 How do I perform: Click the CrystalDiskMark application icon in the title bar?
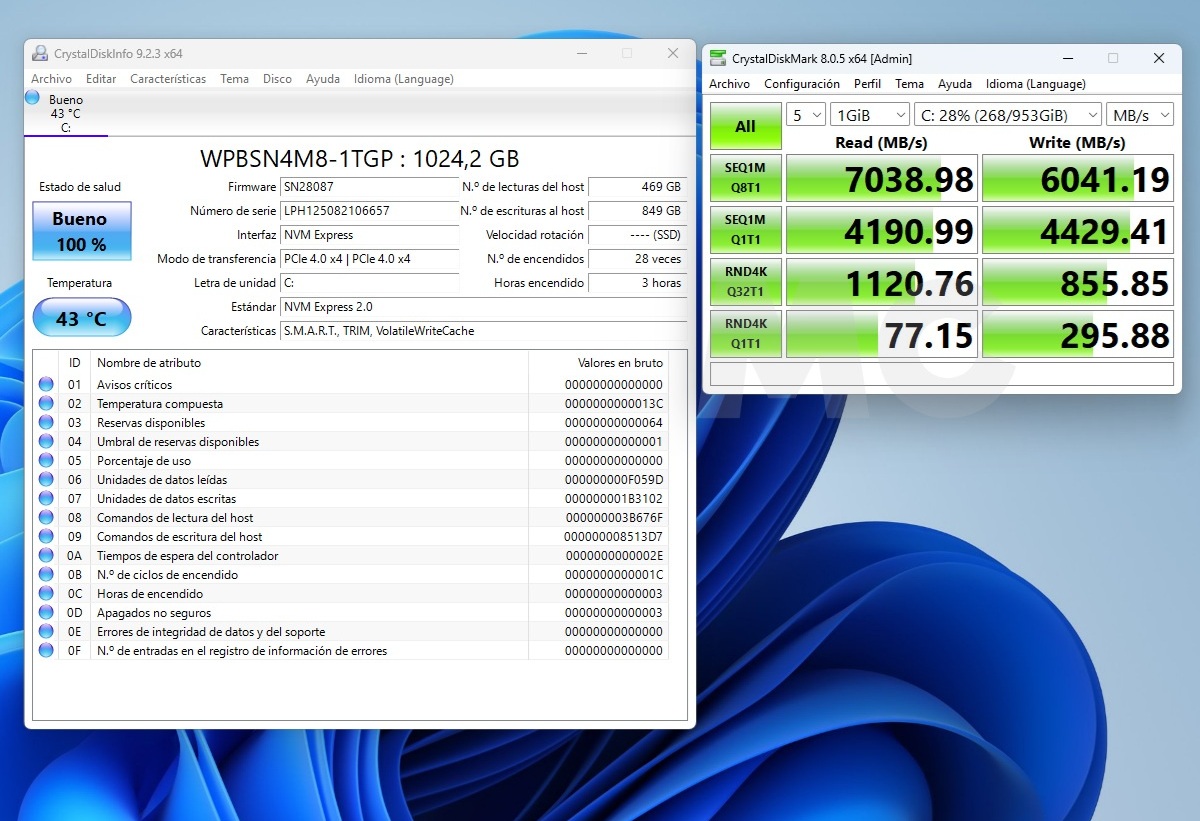coord(716,58)
